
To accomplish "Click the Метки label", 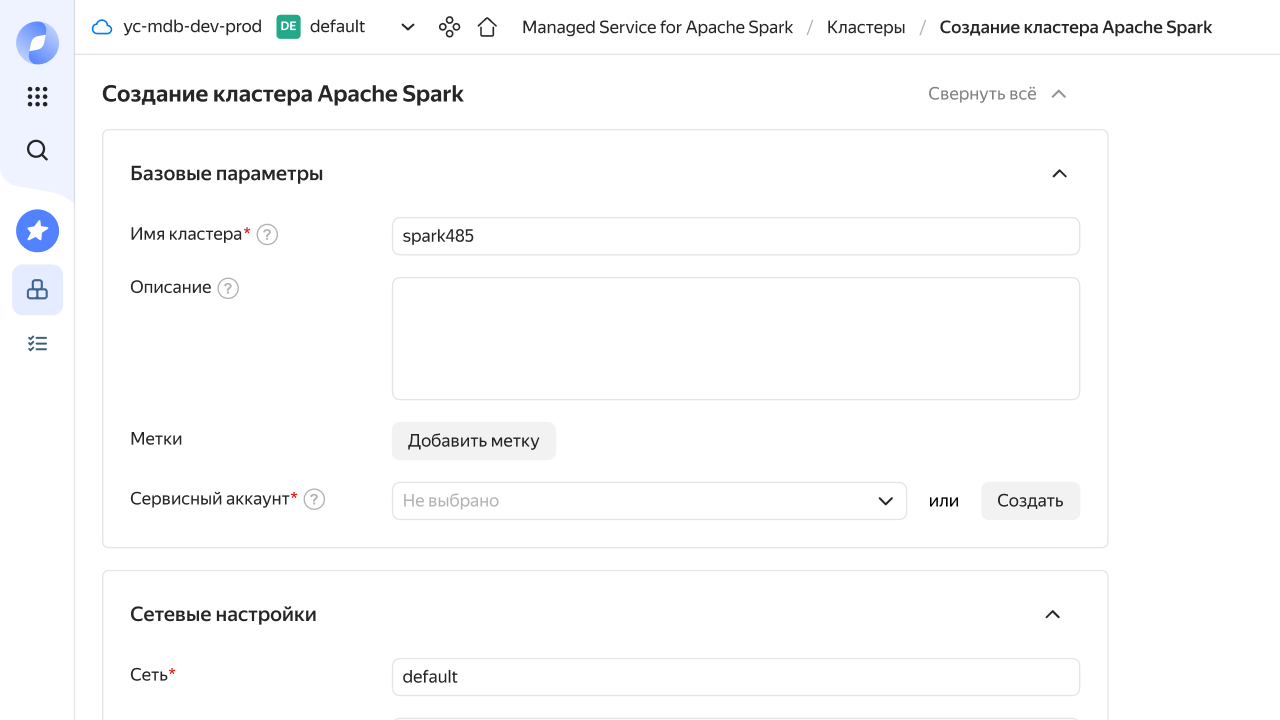I will [156, 439].
